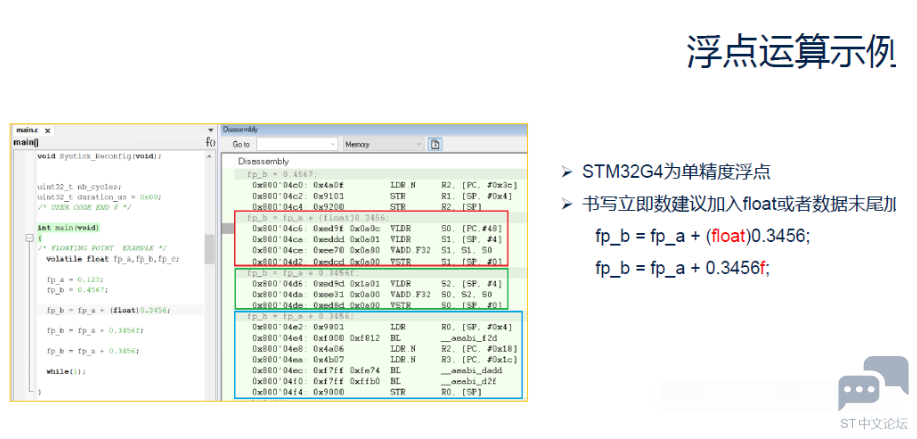Click the current instruction marker in disassembly gutter

point(227,227)
